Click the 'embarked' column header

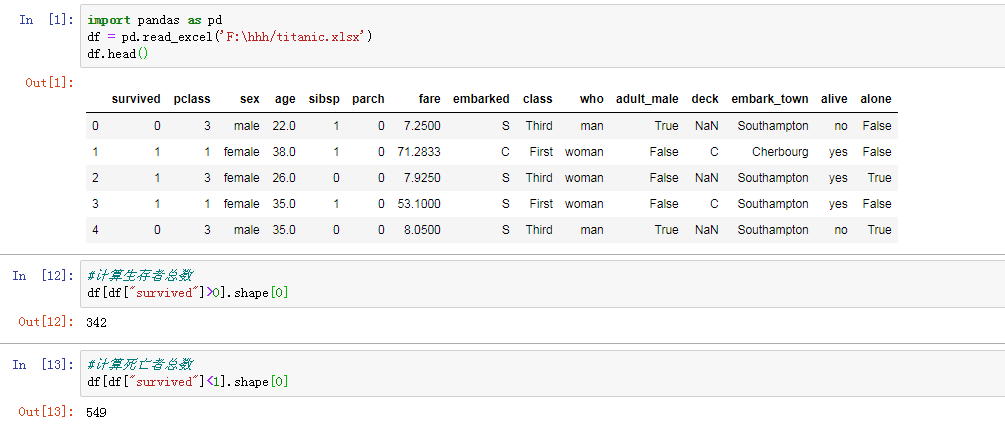(481, 99)
